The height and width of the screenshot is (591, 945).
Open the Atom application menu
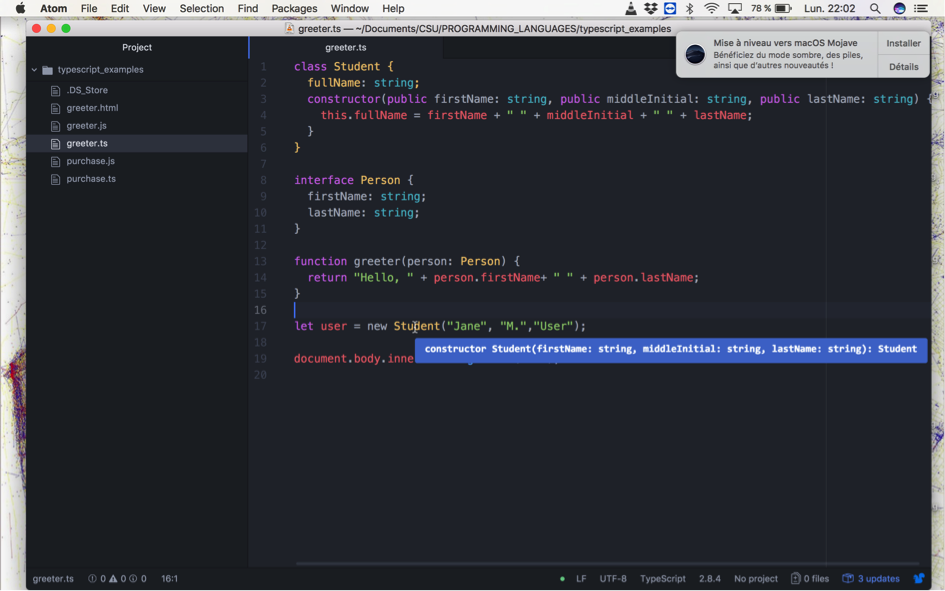click(x=54, y=8)
